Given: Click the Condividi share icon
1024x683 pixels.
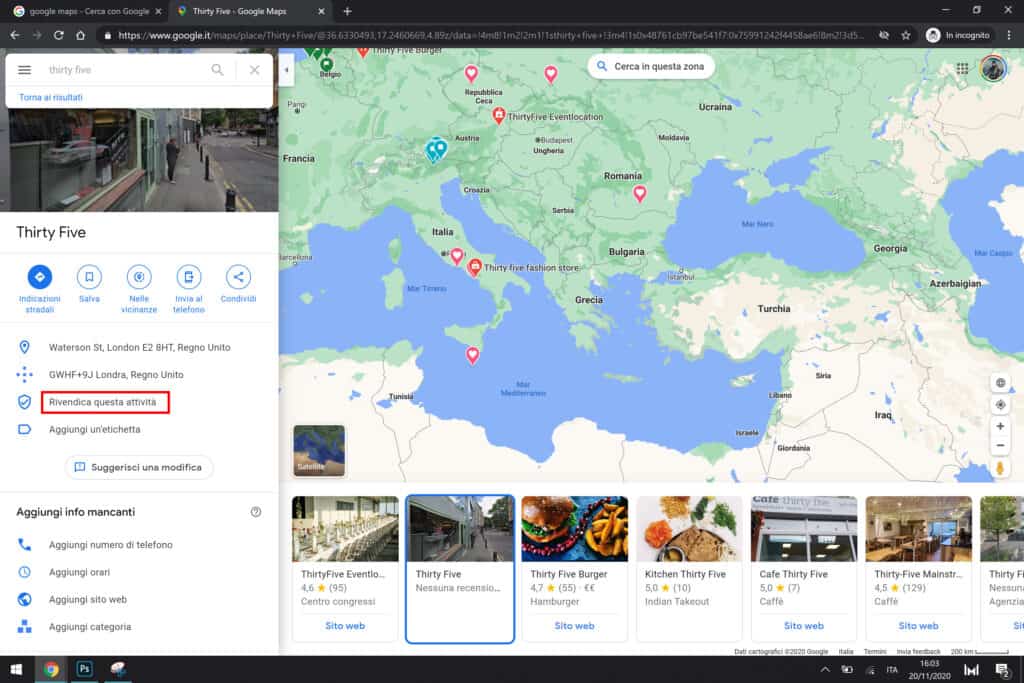Looking at the screenshot, I should 238,277.
